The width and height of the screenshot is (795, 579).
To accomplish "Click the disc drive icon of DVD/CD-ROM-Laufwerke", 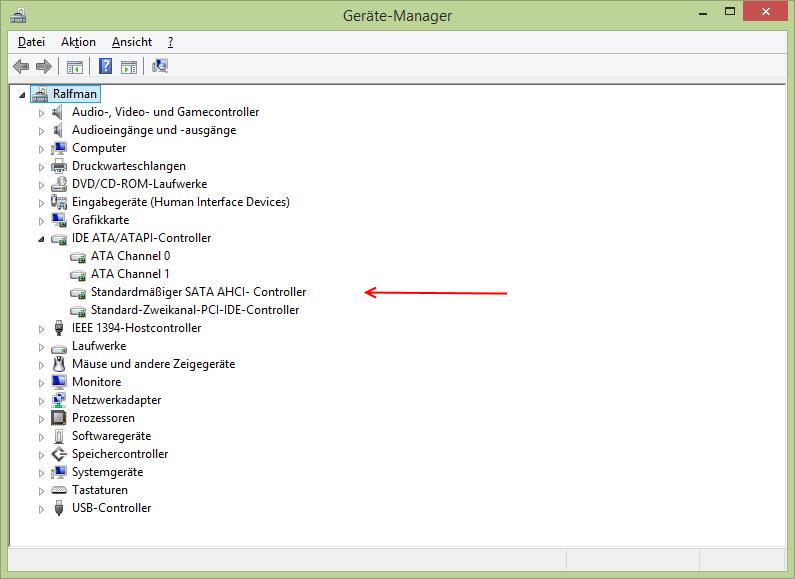I will coord(59,184).
